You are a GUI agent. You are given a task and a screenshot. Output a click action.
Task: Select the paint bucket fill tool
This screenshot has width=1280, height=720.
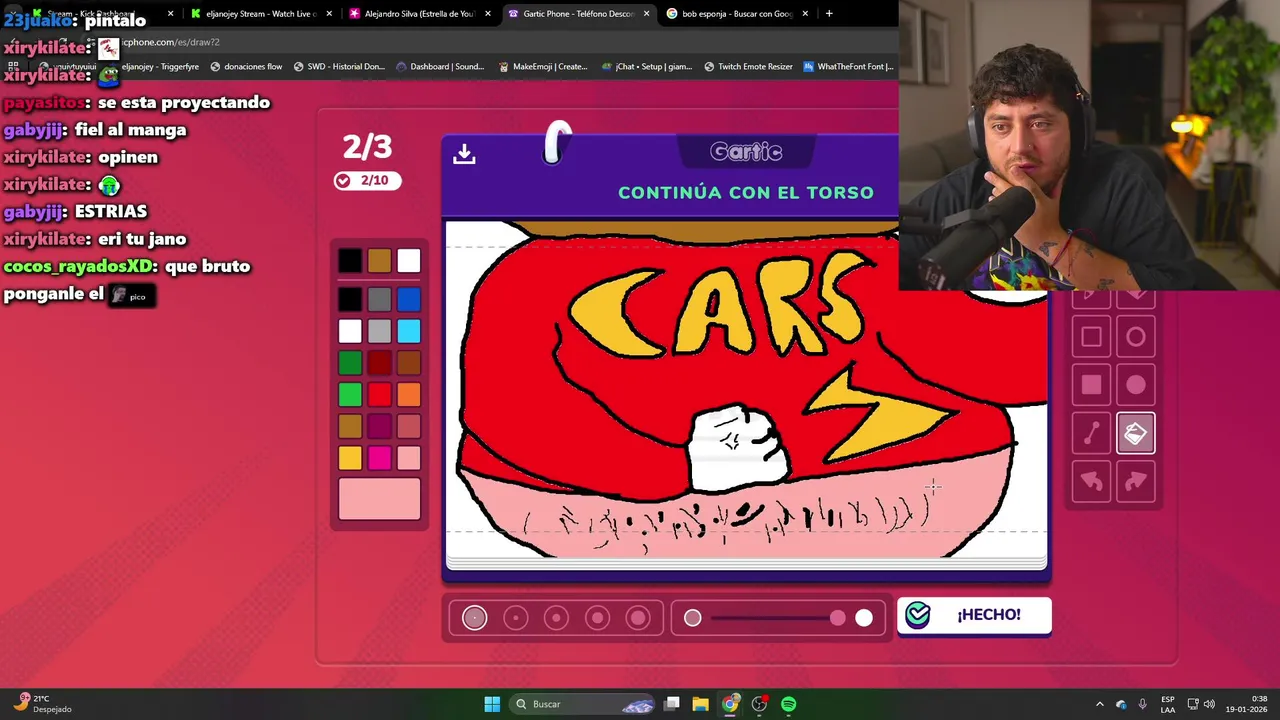(x=1136, y=433)
